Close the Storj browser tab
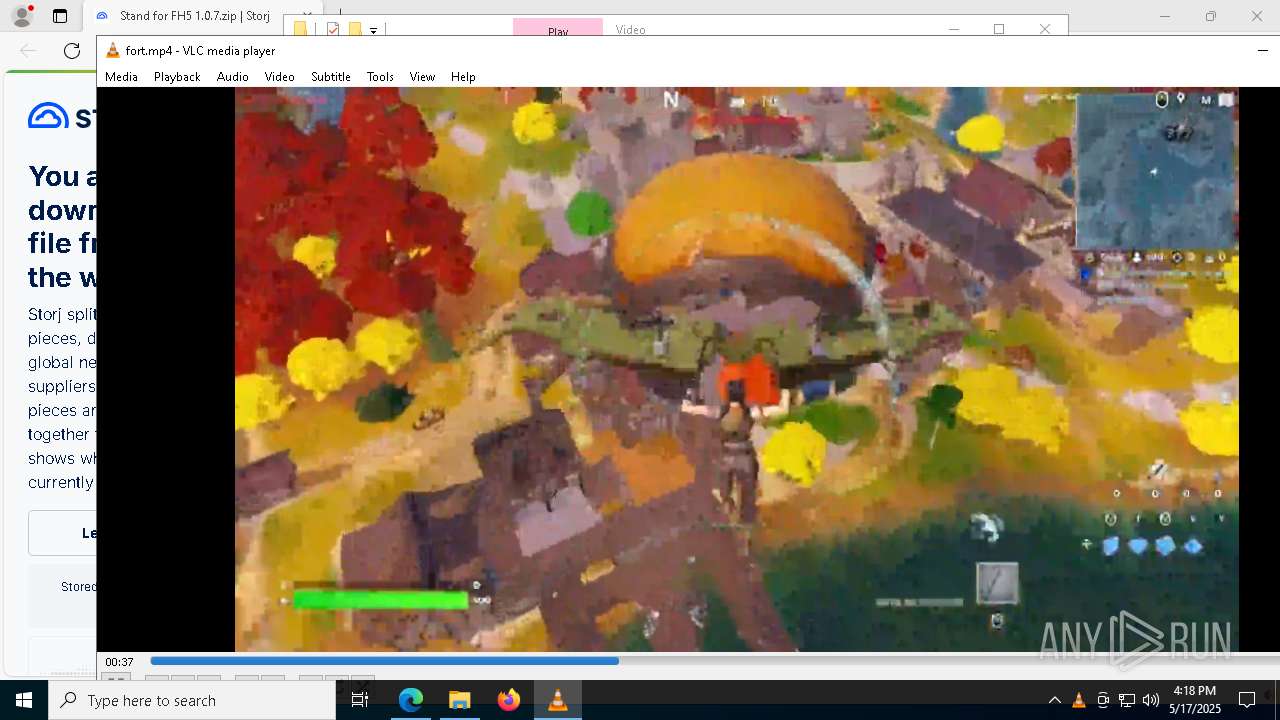 (x=307, y=16)
